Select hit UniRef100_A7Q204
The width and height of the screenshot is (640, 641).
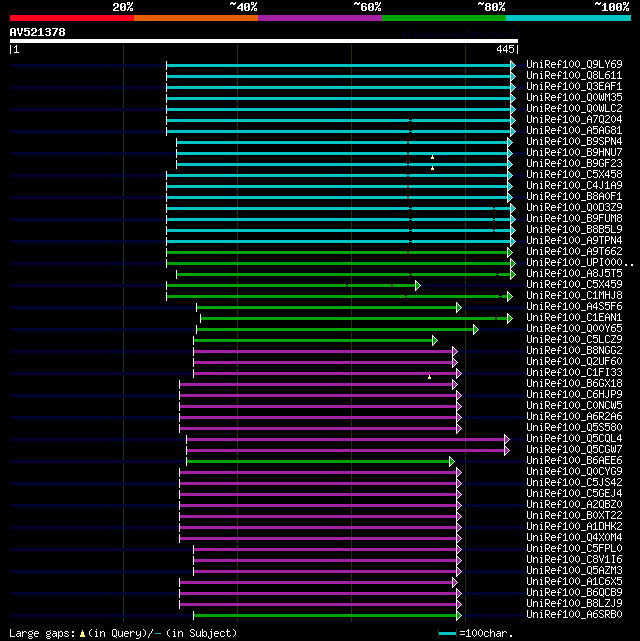point(574,120)
